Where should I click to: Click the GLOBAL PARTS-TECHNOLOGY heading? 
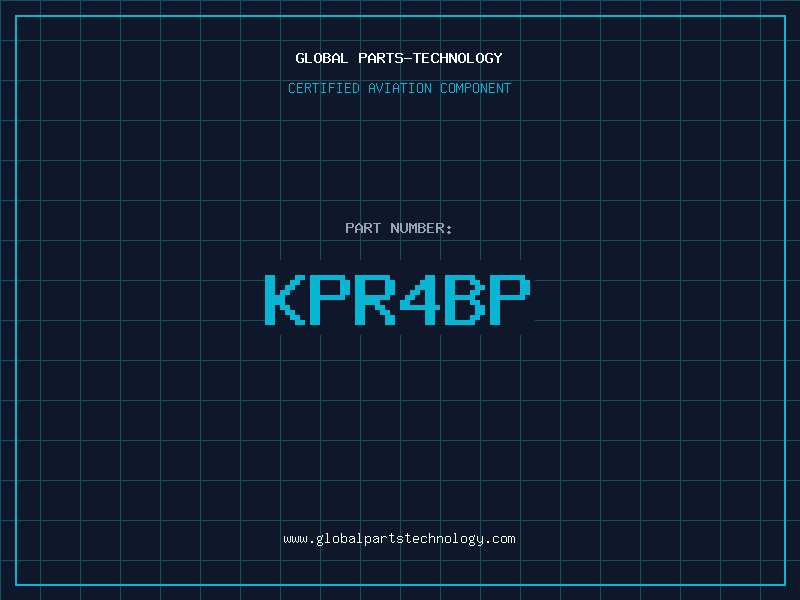click(x=399, y=58)
